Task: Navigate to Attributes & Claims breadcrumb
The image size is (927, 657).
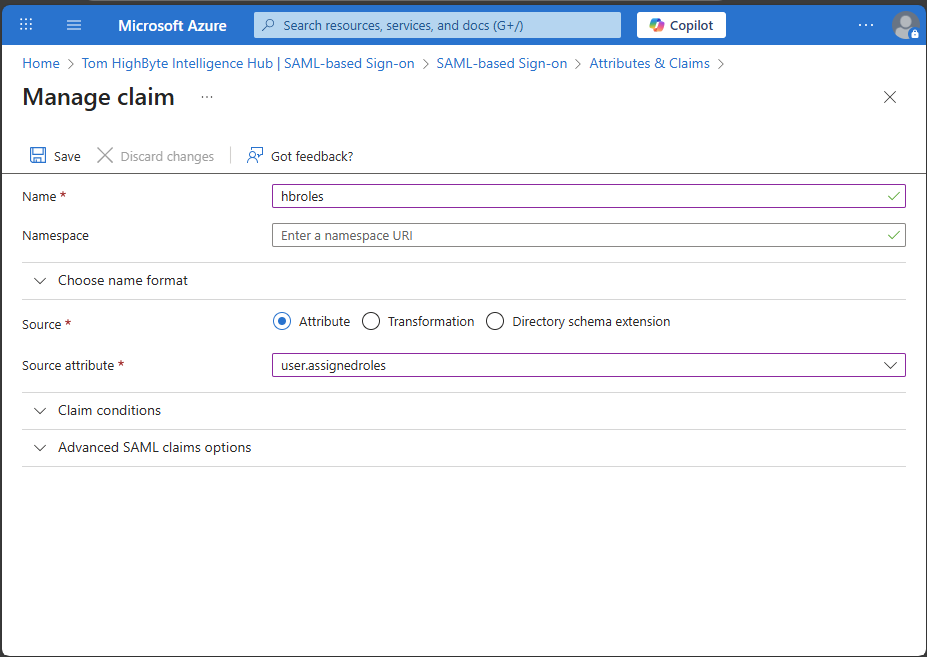Action: pyautogui.click(x=649, y=63)
